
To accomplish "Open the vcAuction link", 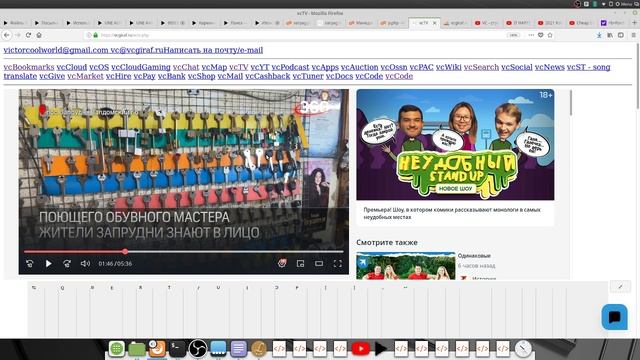I will point(360,67).
